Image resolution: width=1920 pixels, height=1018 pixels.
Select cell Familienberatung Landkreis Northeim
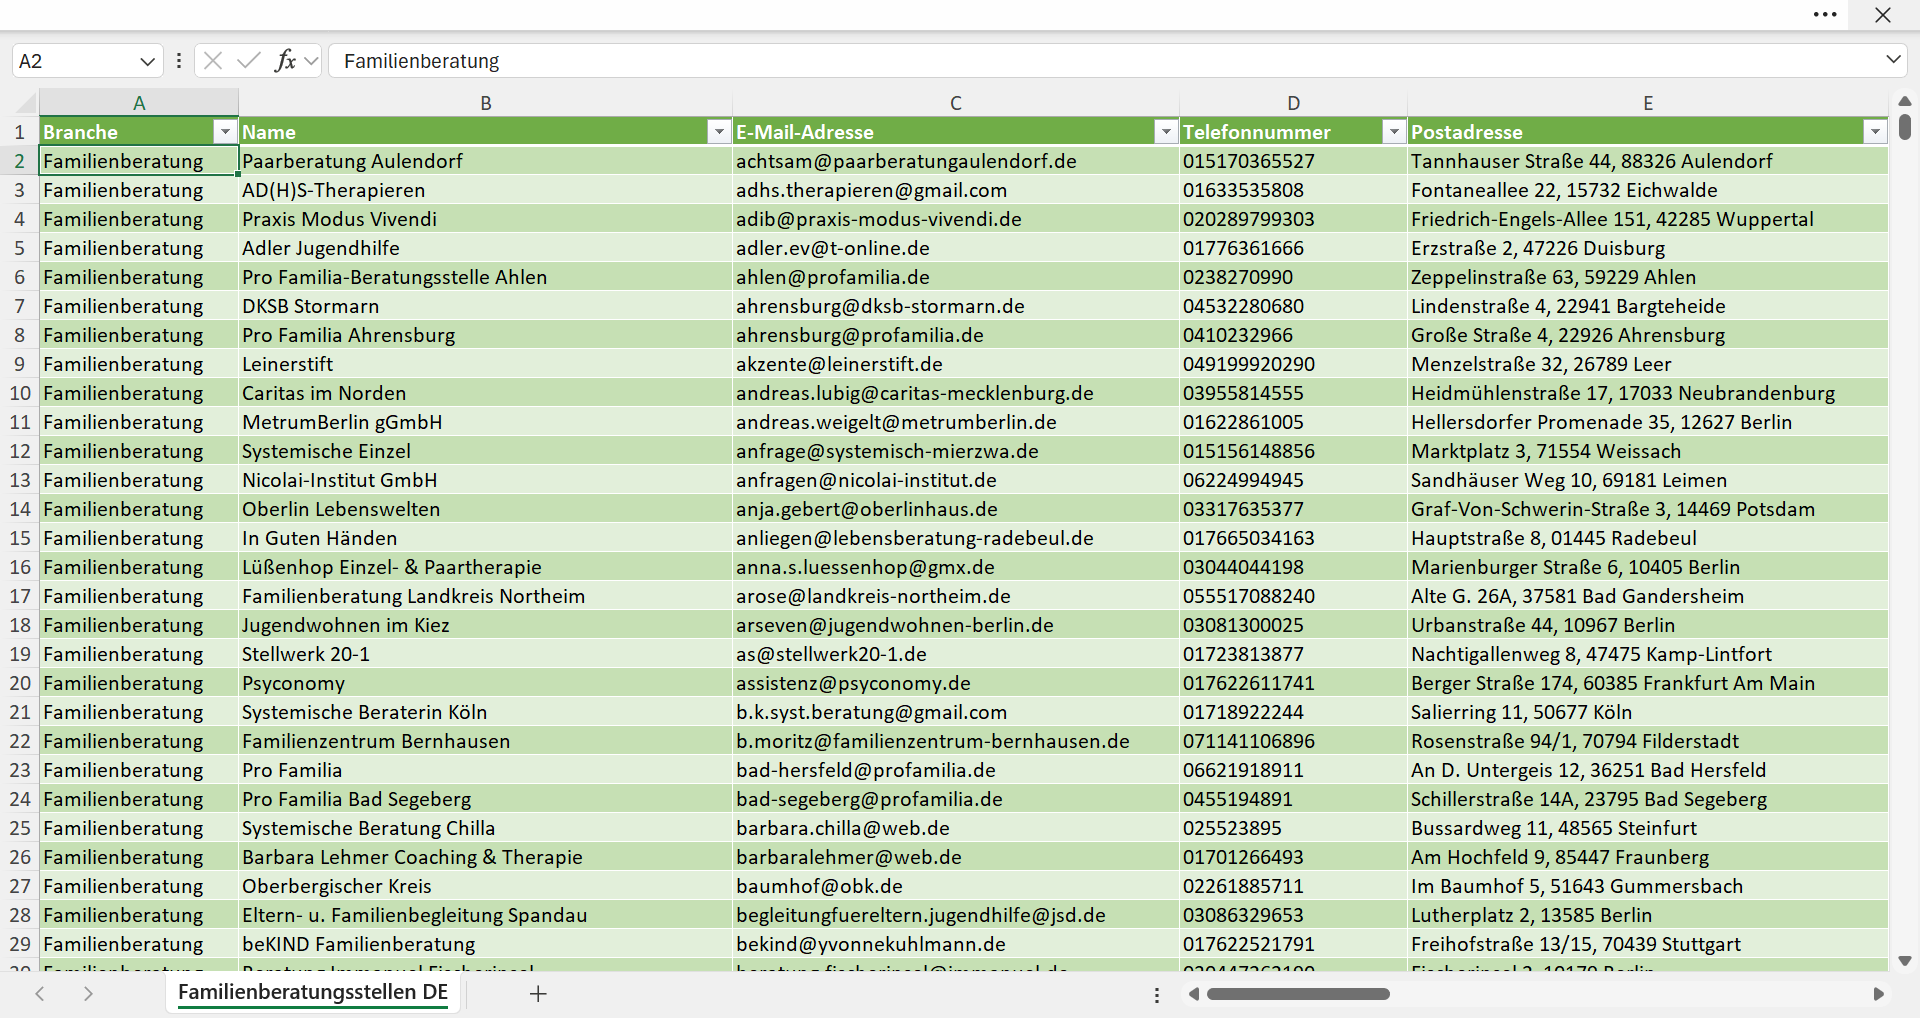486,596
